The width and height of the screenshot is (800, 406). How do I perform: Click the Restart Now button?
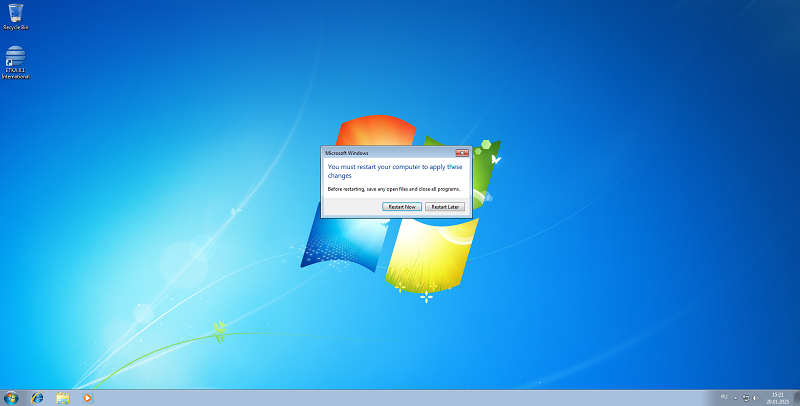tap(402, 207)
